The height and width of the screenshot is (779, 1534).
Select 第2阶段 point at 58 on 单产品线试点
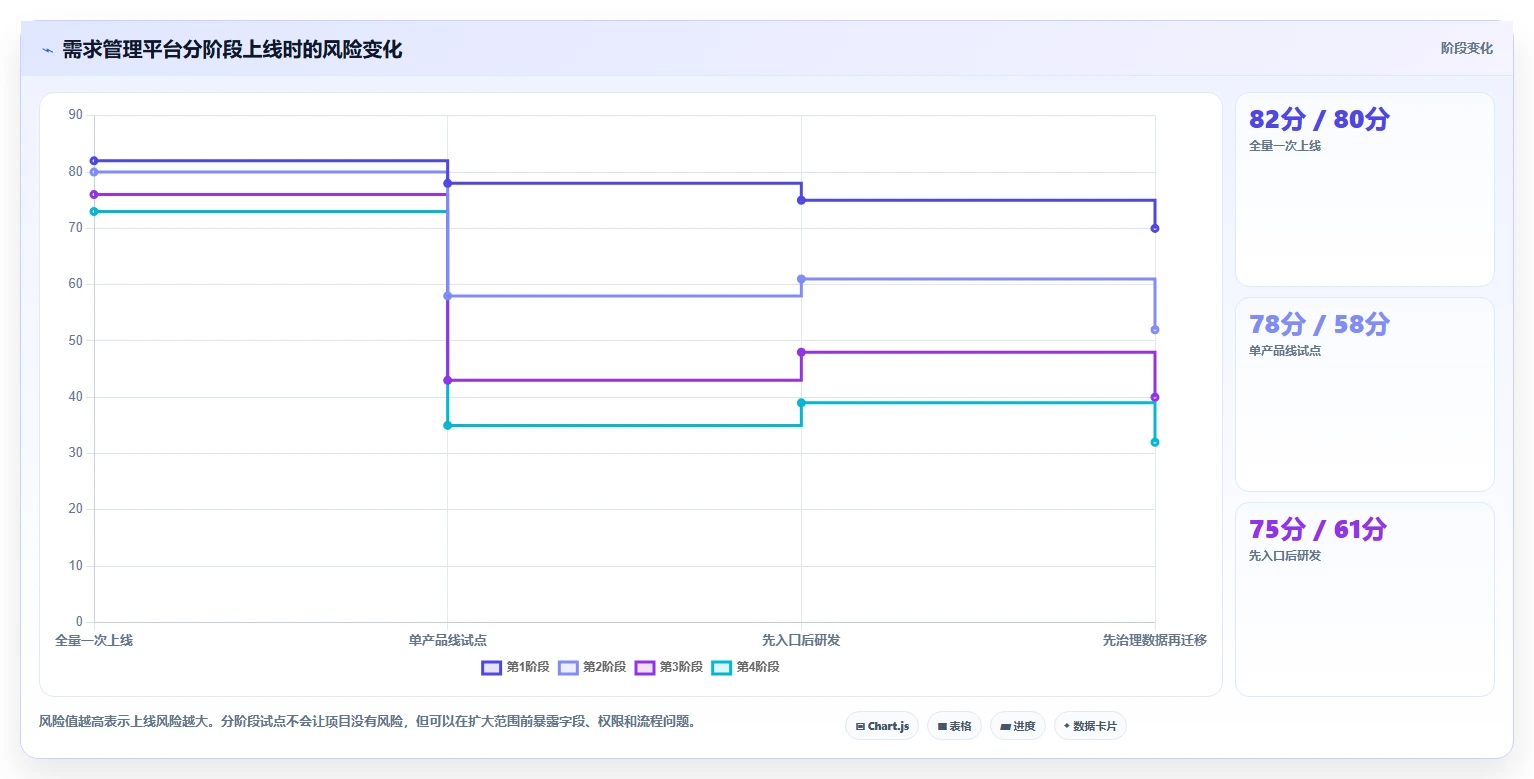point(448,296)
